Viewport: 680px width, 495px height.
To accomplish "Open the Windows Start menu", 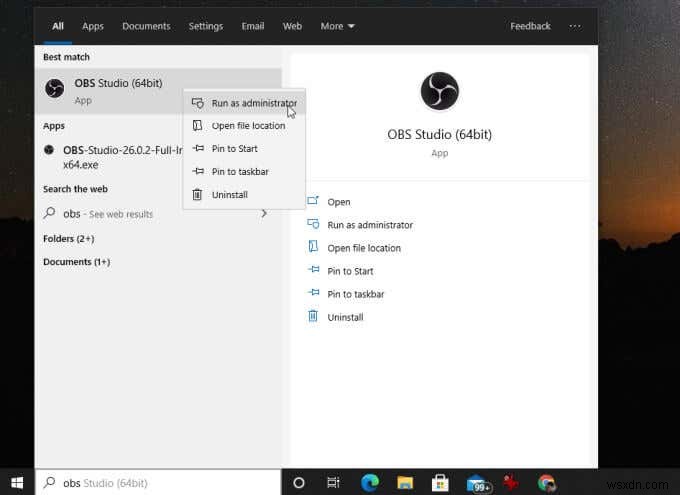I will (x=17, y=482).
